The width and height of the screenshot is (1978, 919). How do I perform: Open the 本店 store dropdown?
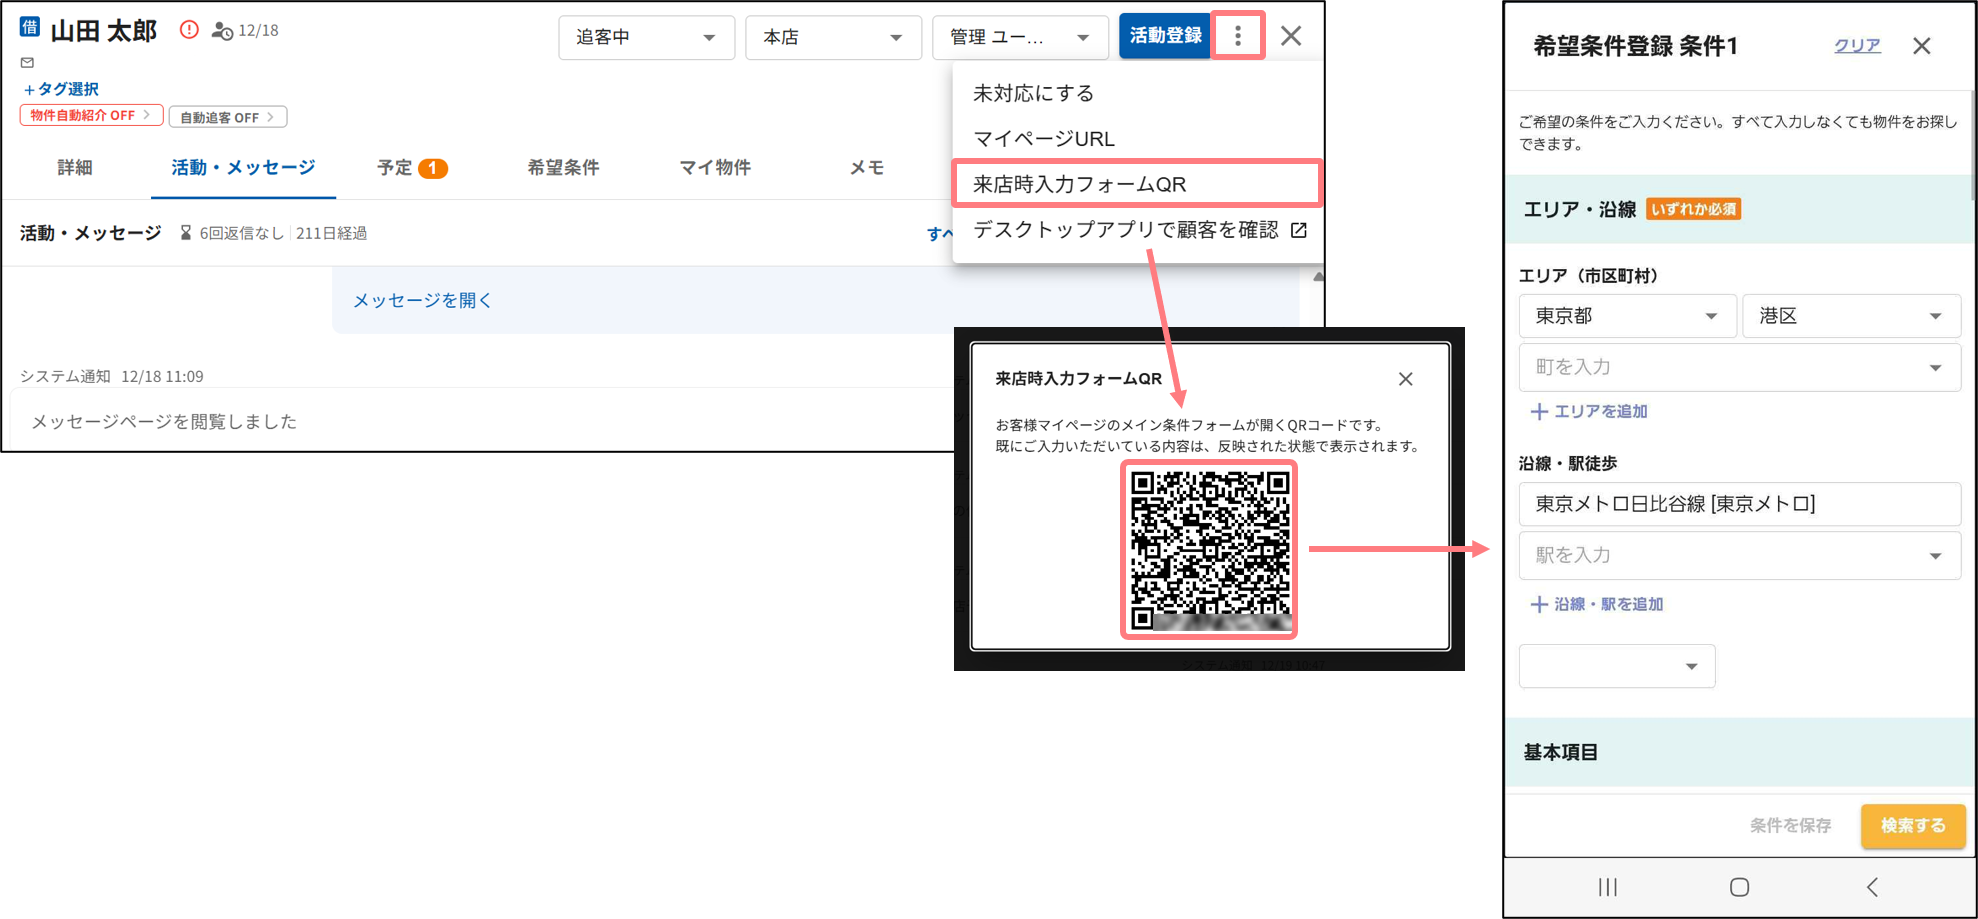[833, 38]
